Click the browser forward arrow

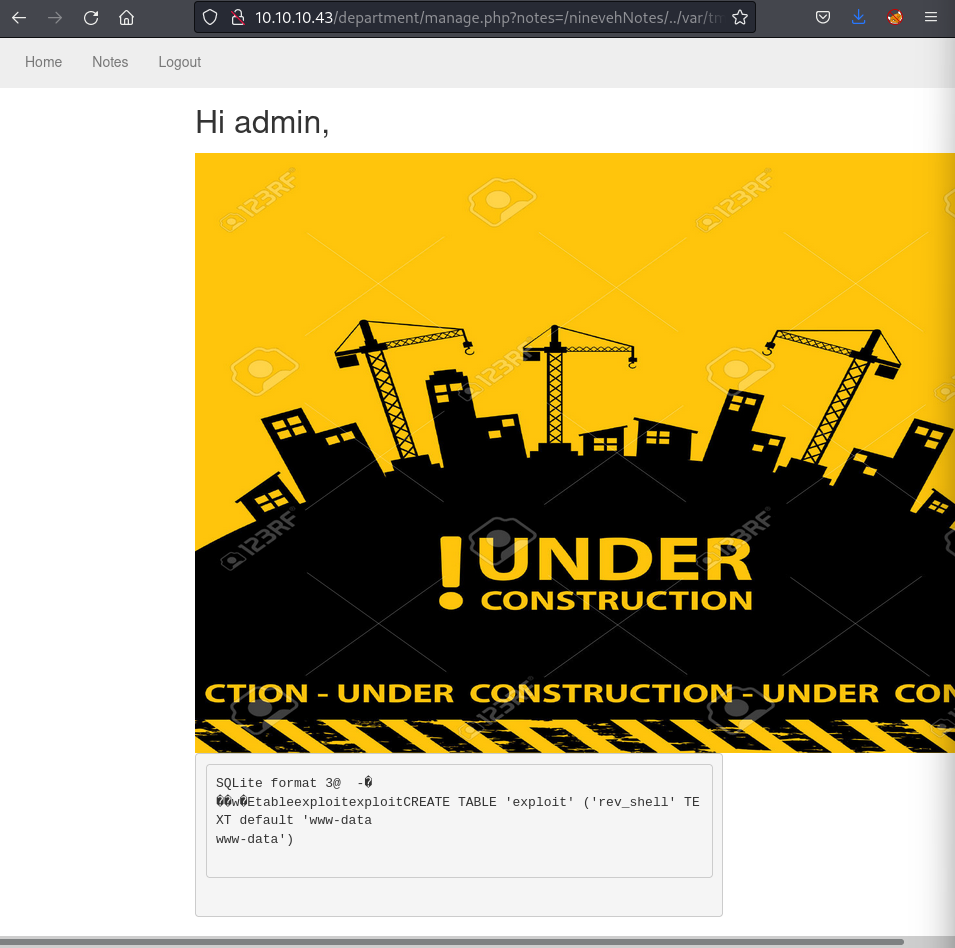[x=55, y=17]
